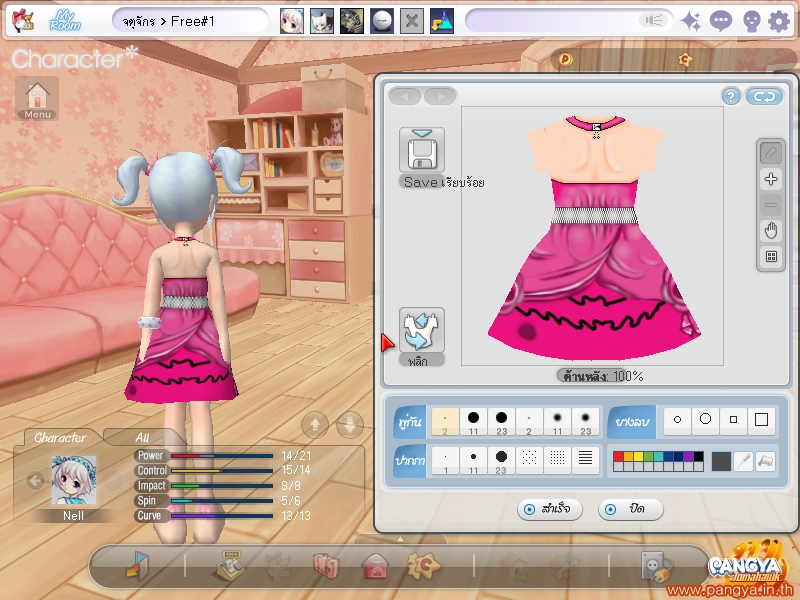Pick the red color swatch
The width and height of the screenshot is (800, 600).
coord(618,456)
